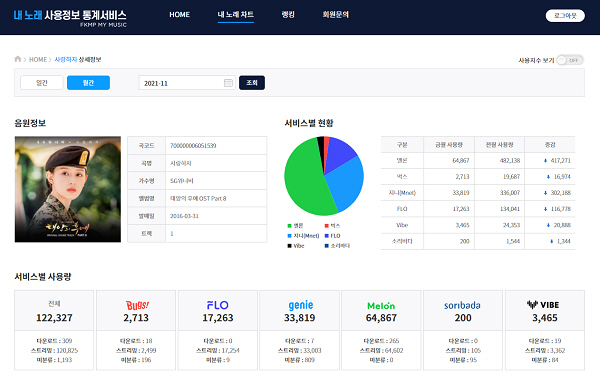The image size is (600, 384).
Task: Select the soribada logo card
Action: (x=463, y=311)
